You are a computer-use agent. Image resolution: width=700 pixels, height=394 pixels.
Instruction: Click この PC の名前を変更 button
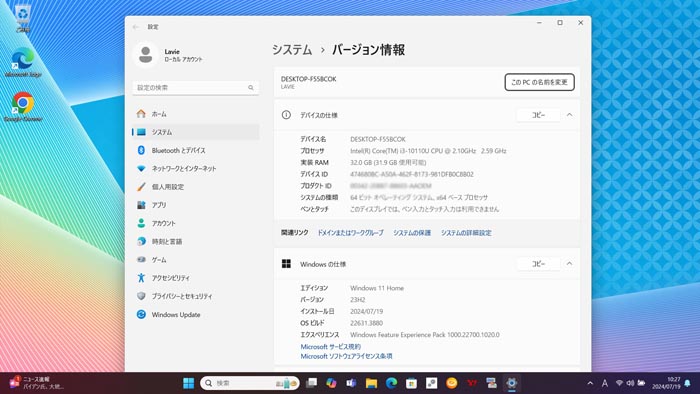(539, 82)
